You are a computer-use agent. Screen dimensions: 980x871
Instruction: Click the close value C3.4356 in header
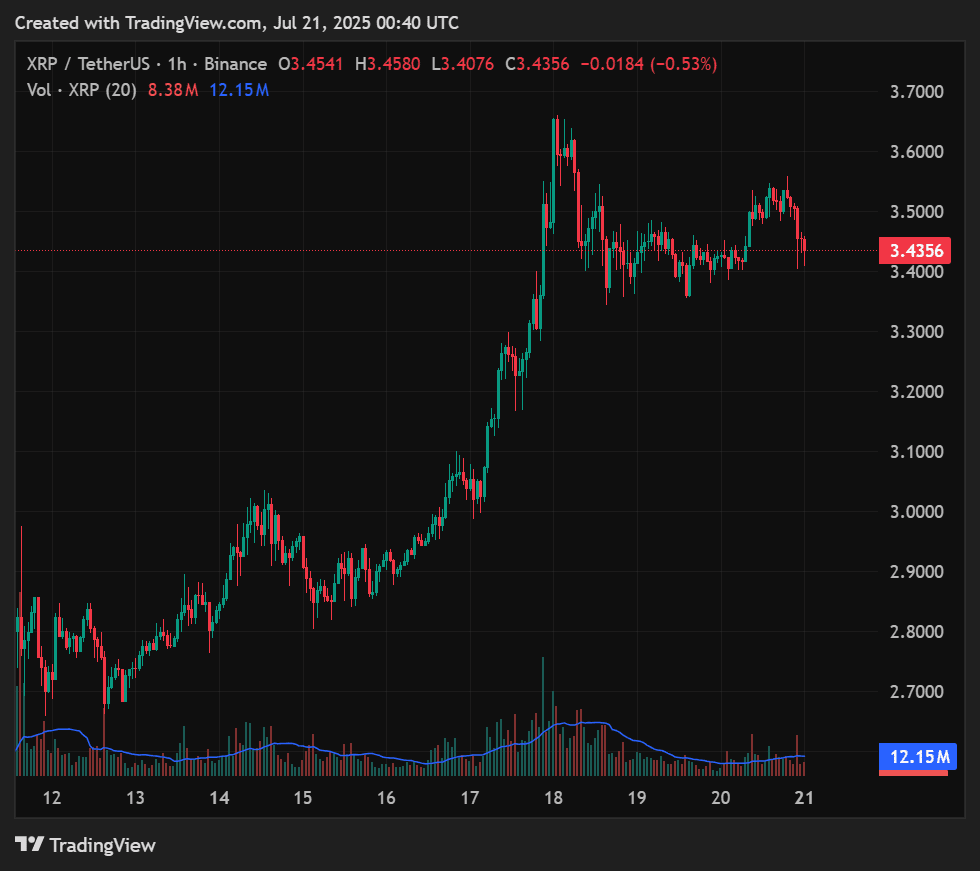[x=537, y=64]
